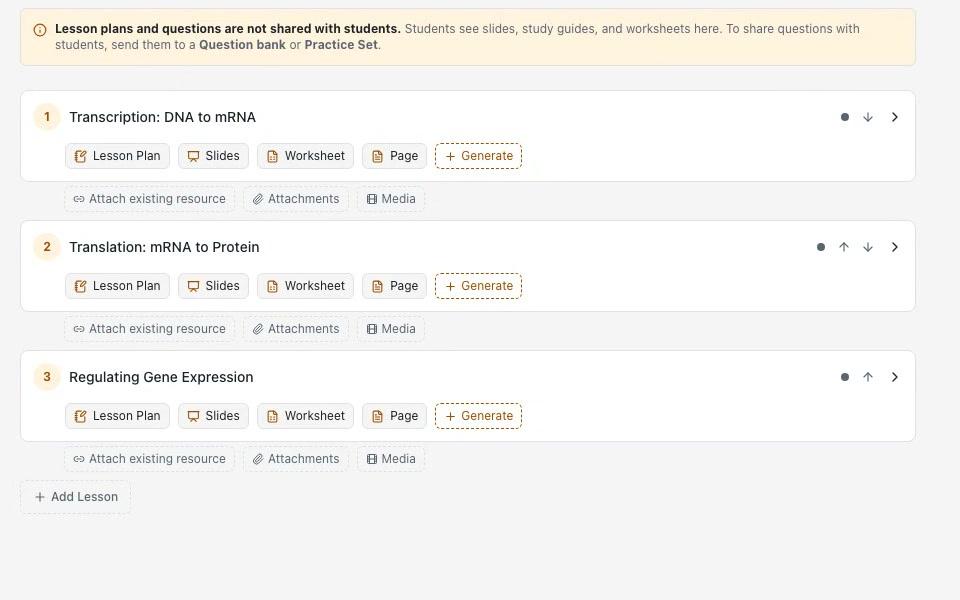The image size is (960, 600).
Task: Expand the Regulating Gene Expression lesson
Action: (894, 377)
